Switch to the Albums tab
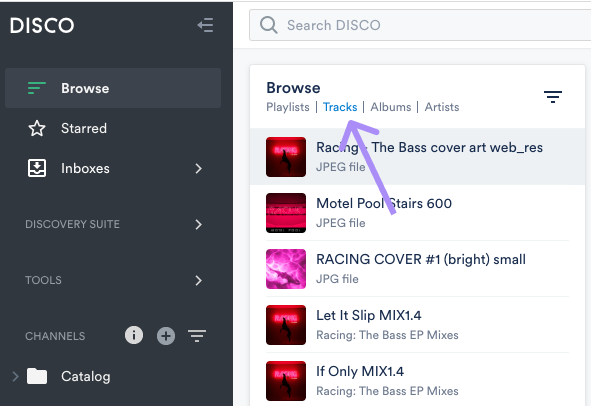This screenshot has height=406, width=591. point(390,107)
